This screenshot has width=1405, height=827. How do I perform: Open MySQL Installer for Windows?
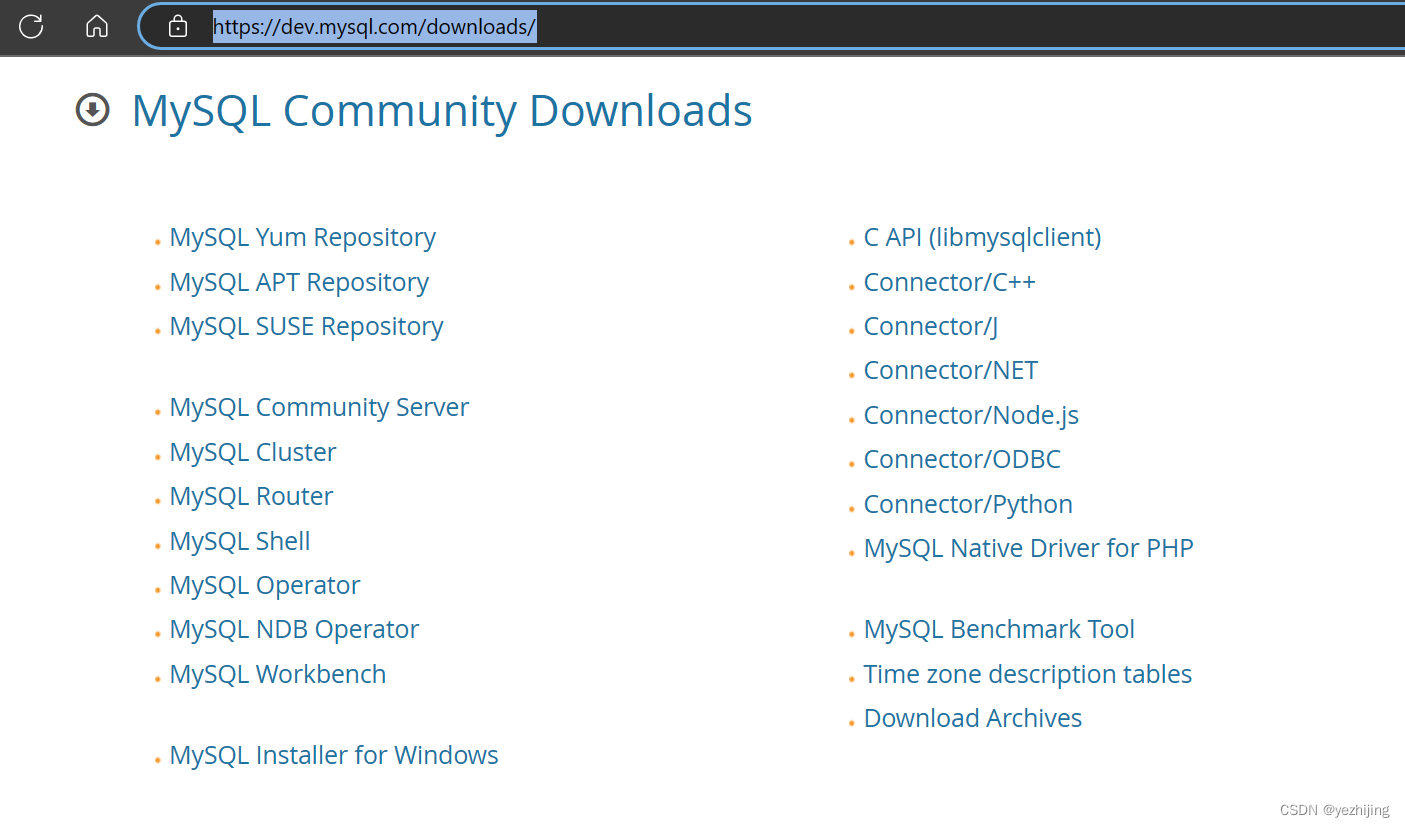(334, 755)
